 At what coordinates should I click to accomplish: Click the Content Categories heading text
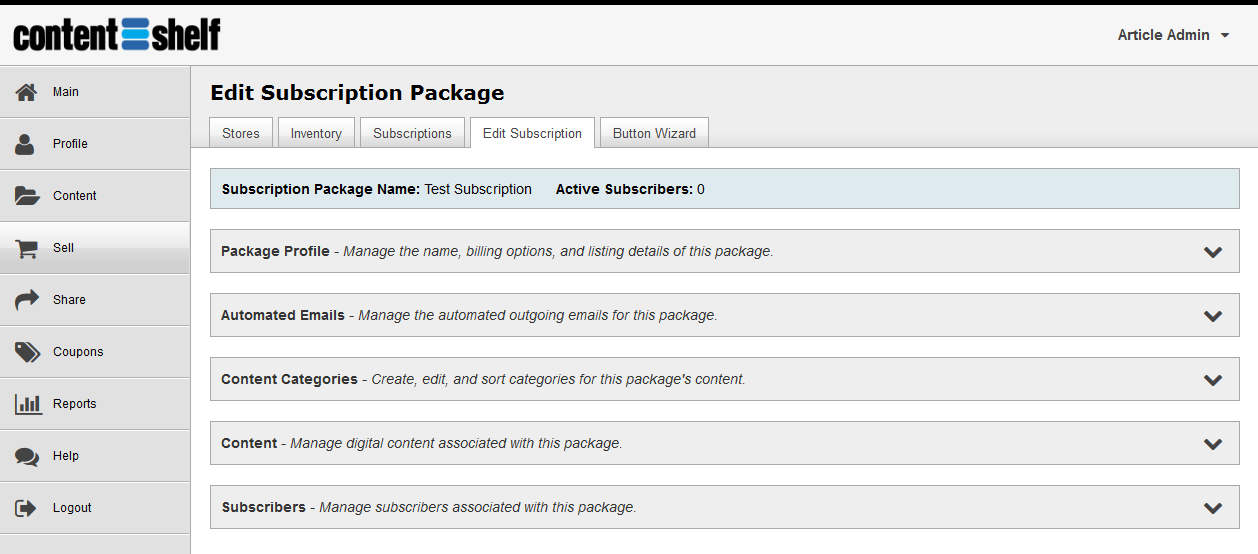pos(289,379)
